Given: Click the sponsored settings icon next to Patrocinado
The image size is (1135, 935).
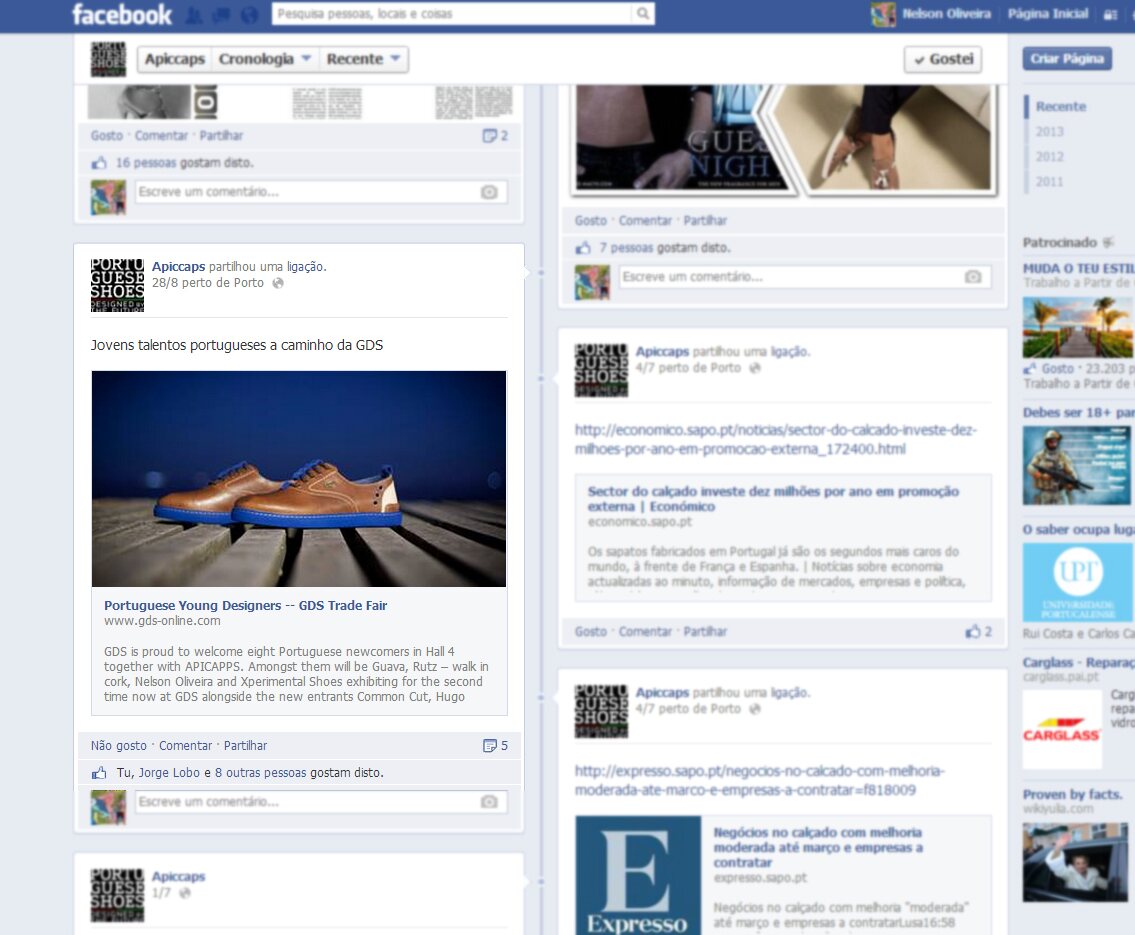Looking at the screenshot, I should [1107, 242].
